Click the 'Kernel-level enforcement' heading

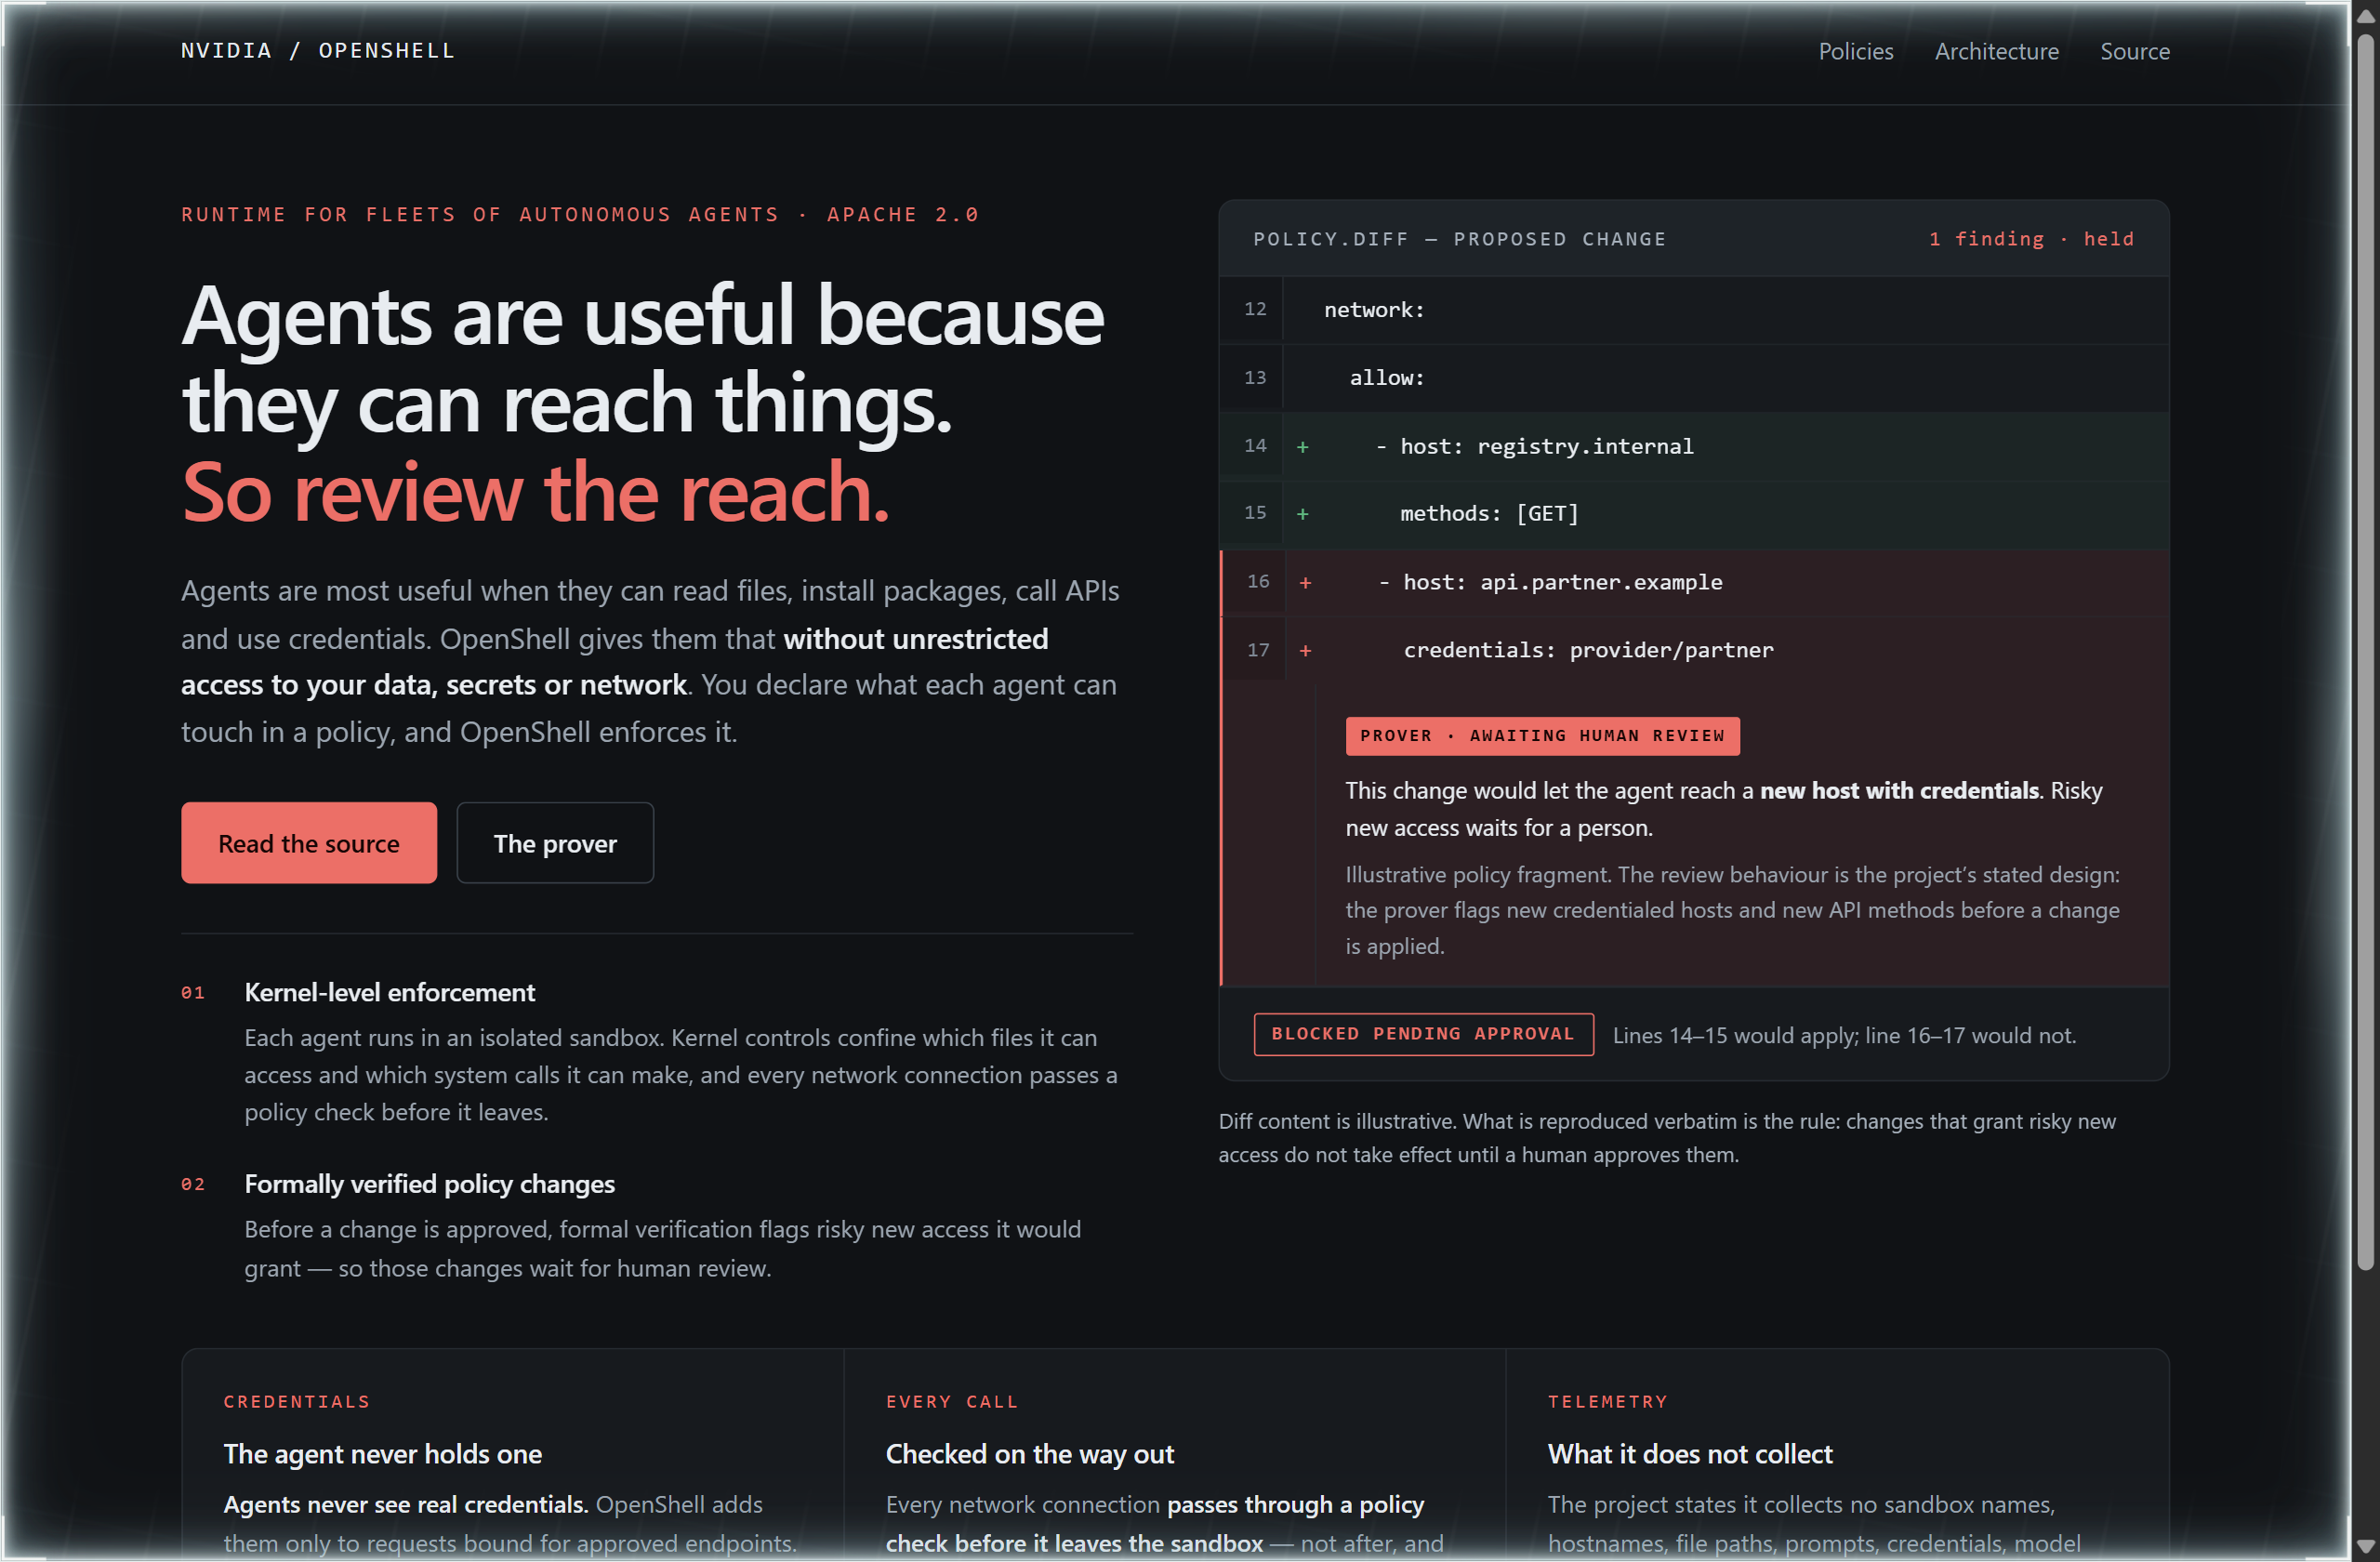coord(390,992)
